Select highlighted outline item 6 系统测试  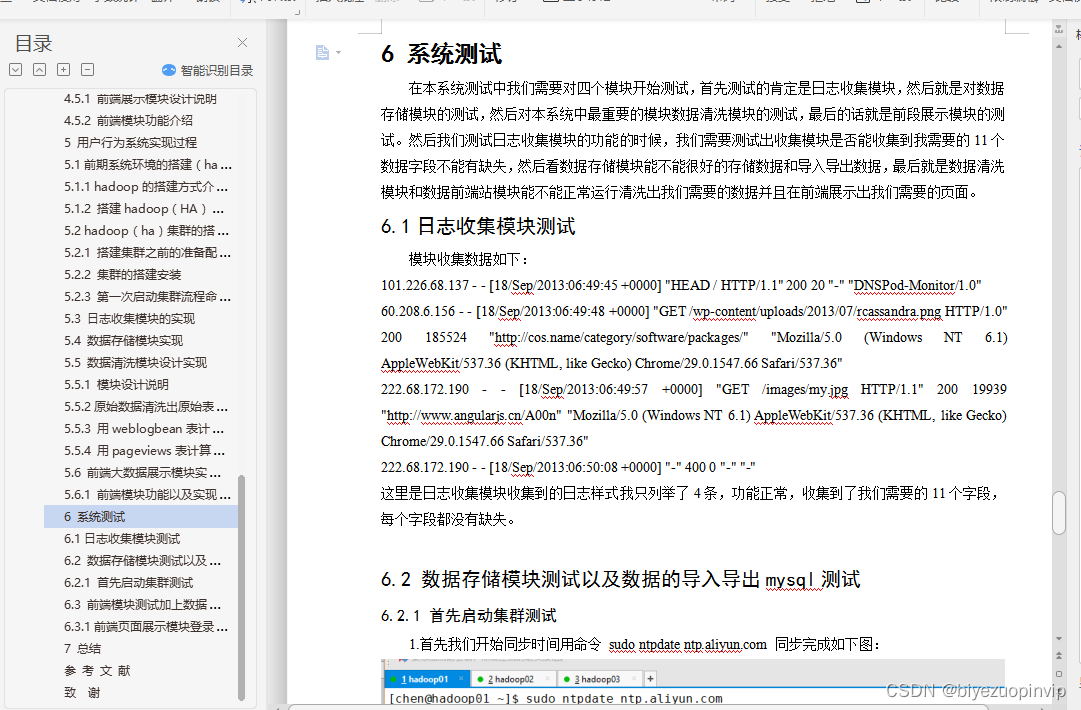click(140, 517)
